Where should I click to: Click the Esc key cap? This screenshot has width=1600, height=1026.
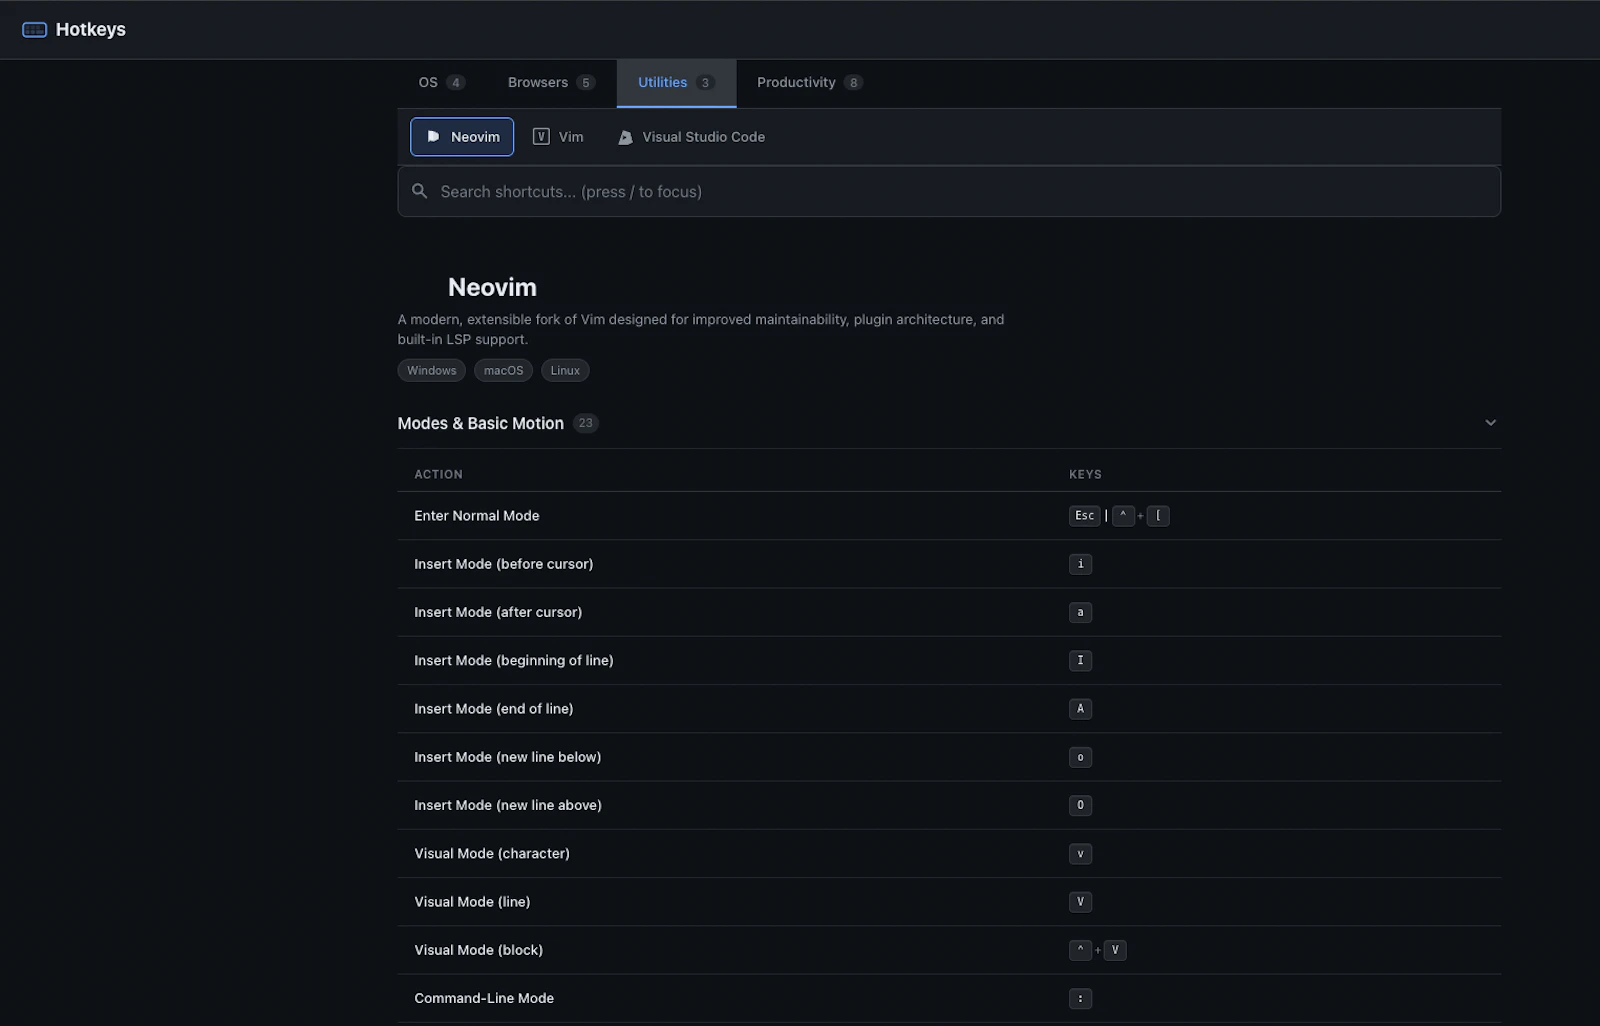(1085, 516)
